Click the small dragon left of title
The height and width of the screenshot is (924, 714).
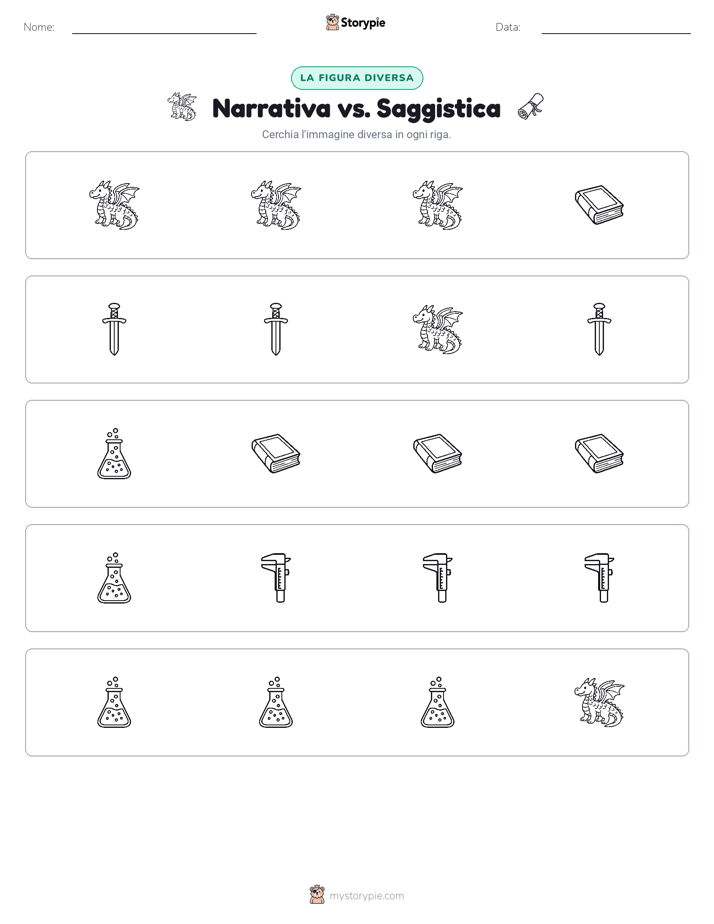182,107
